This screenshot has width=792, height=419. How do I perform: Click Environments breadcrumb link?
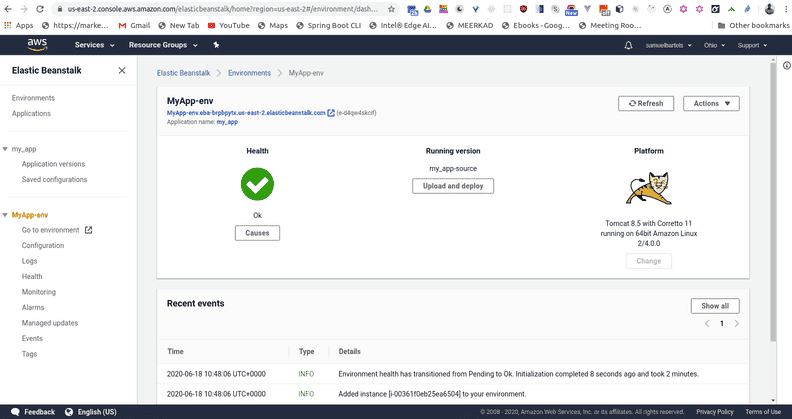tap(250, 73)
